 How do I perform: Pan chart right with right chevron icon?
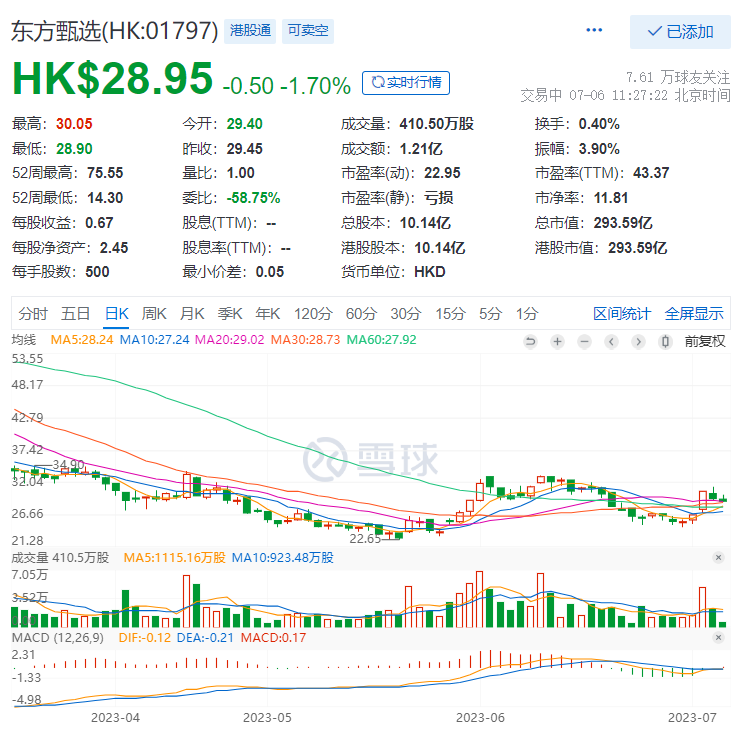(x=638, y=341)
